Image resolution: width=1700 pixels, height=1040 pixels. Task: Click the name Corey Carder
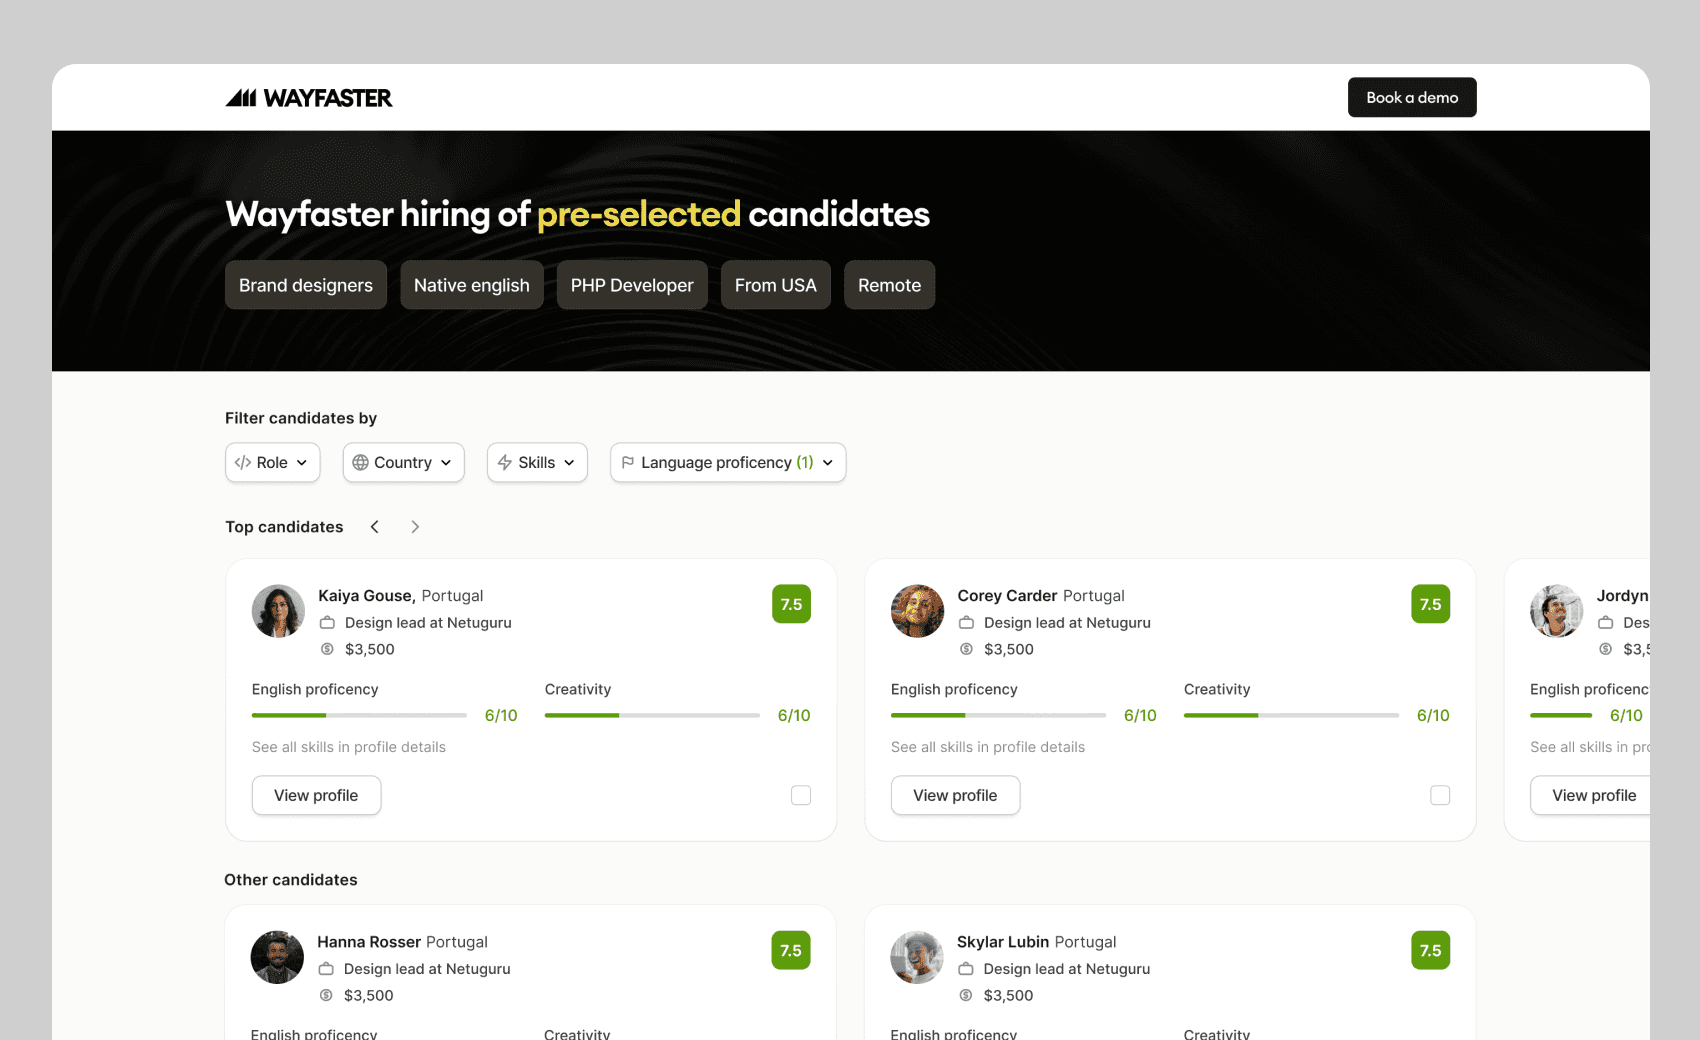1007,596
